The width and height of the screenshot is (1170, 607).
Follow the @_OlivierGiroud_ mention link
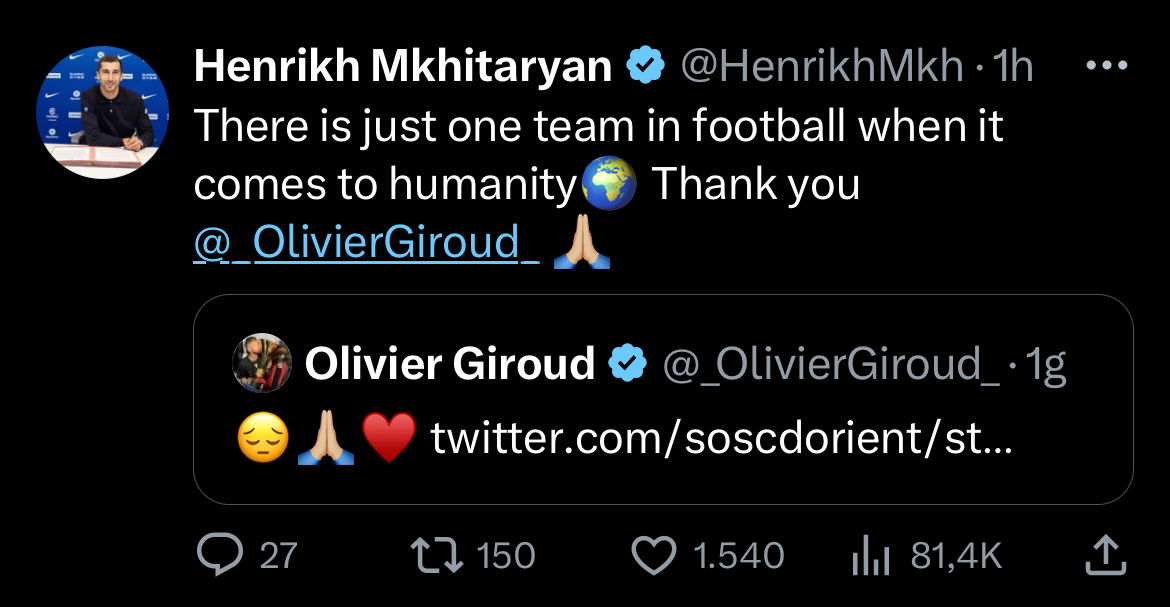366,243
